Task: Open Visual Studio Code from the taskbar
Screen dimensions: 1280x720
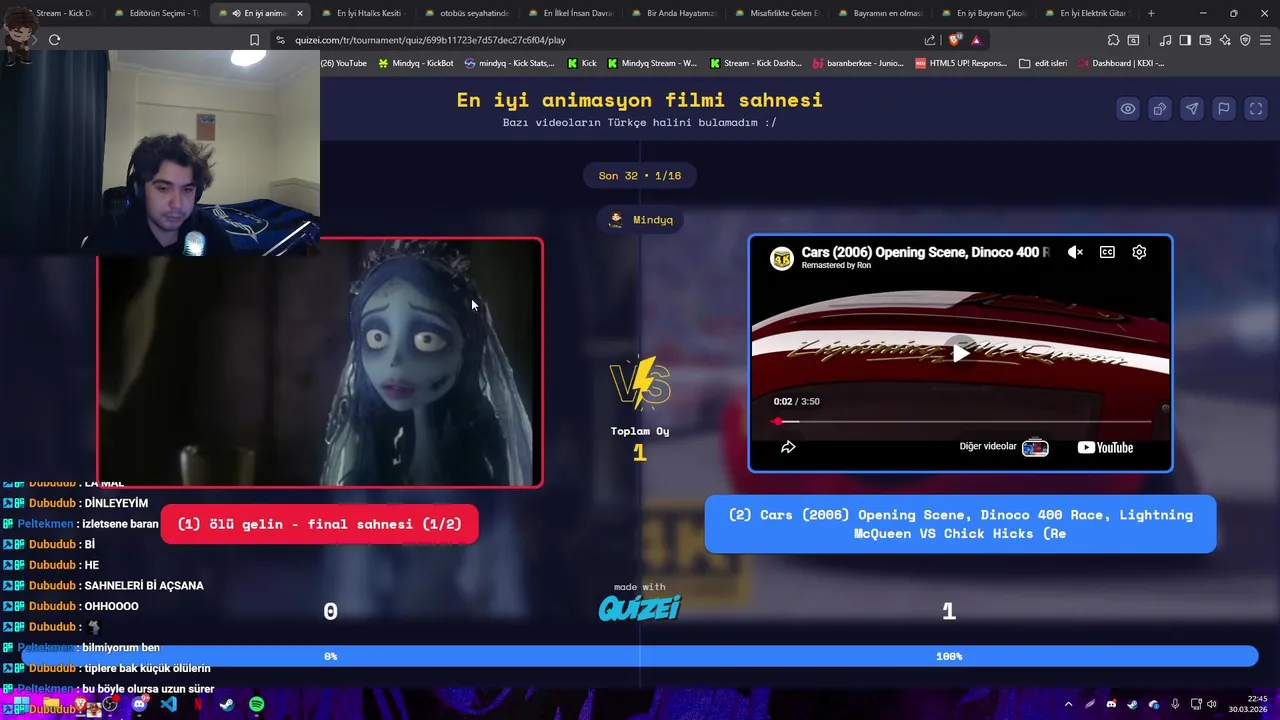Action: coord(168,704)
